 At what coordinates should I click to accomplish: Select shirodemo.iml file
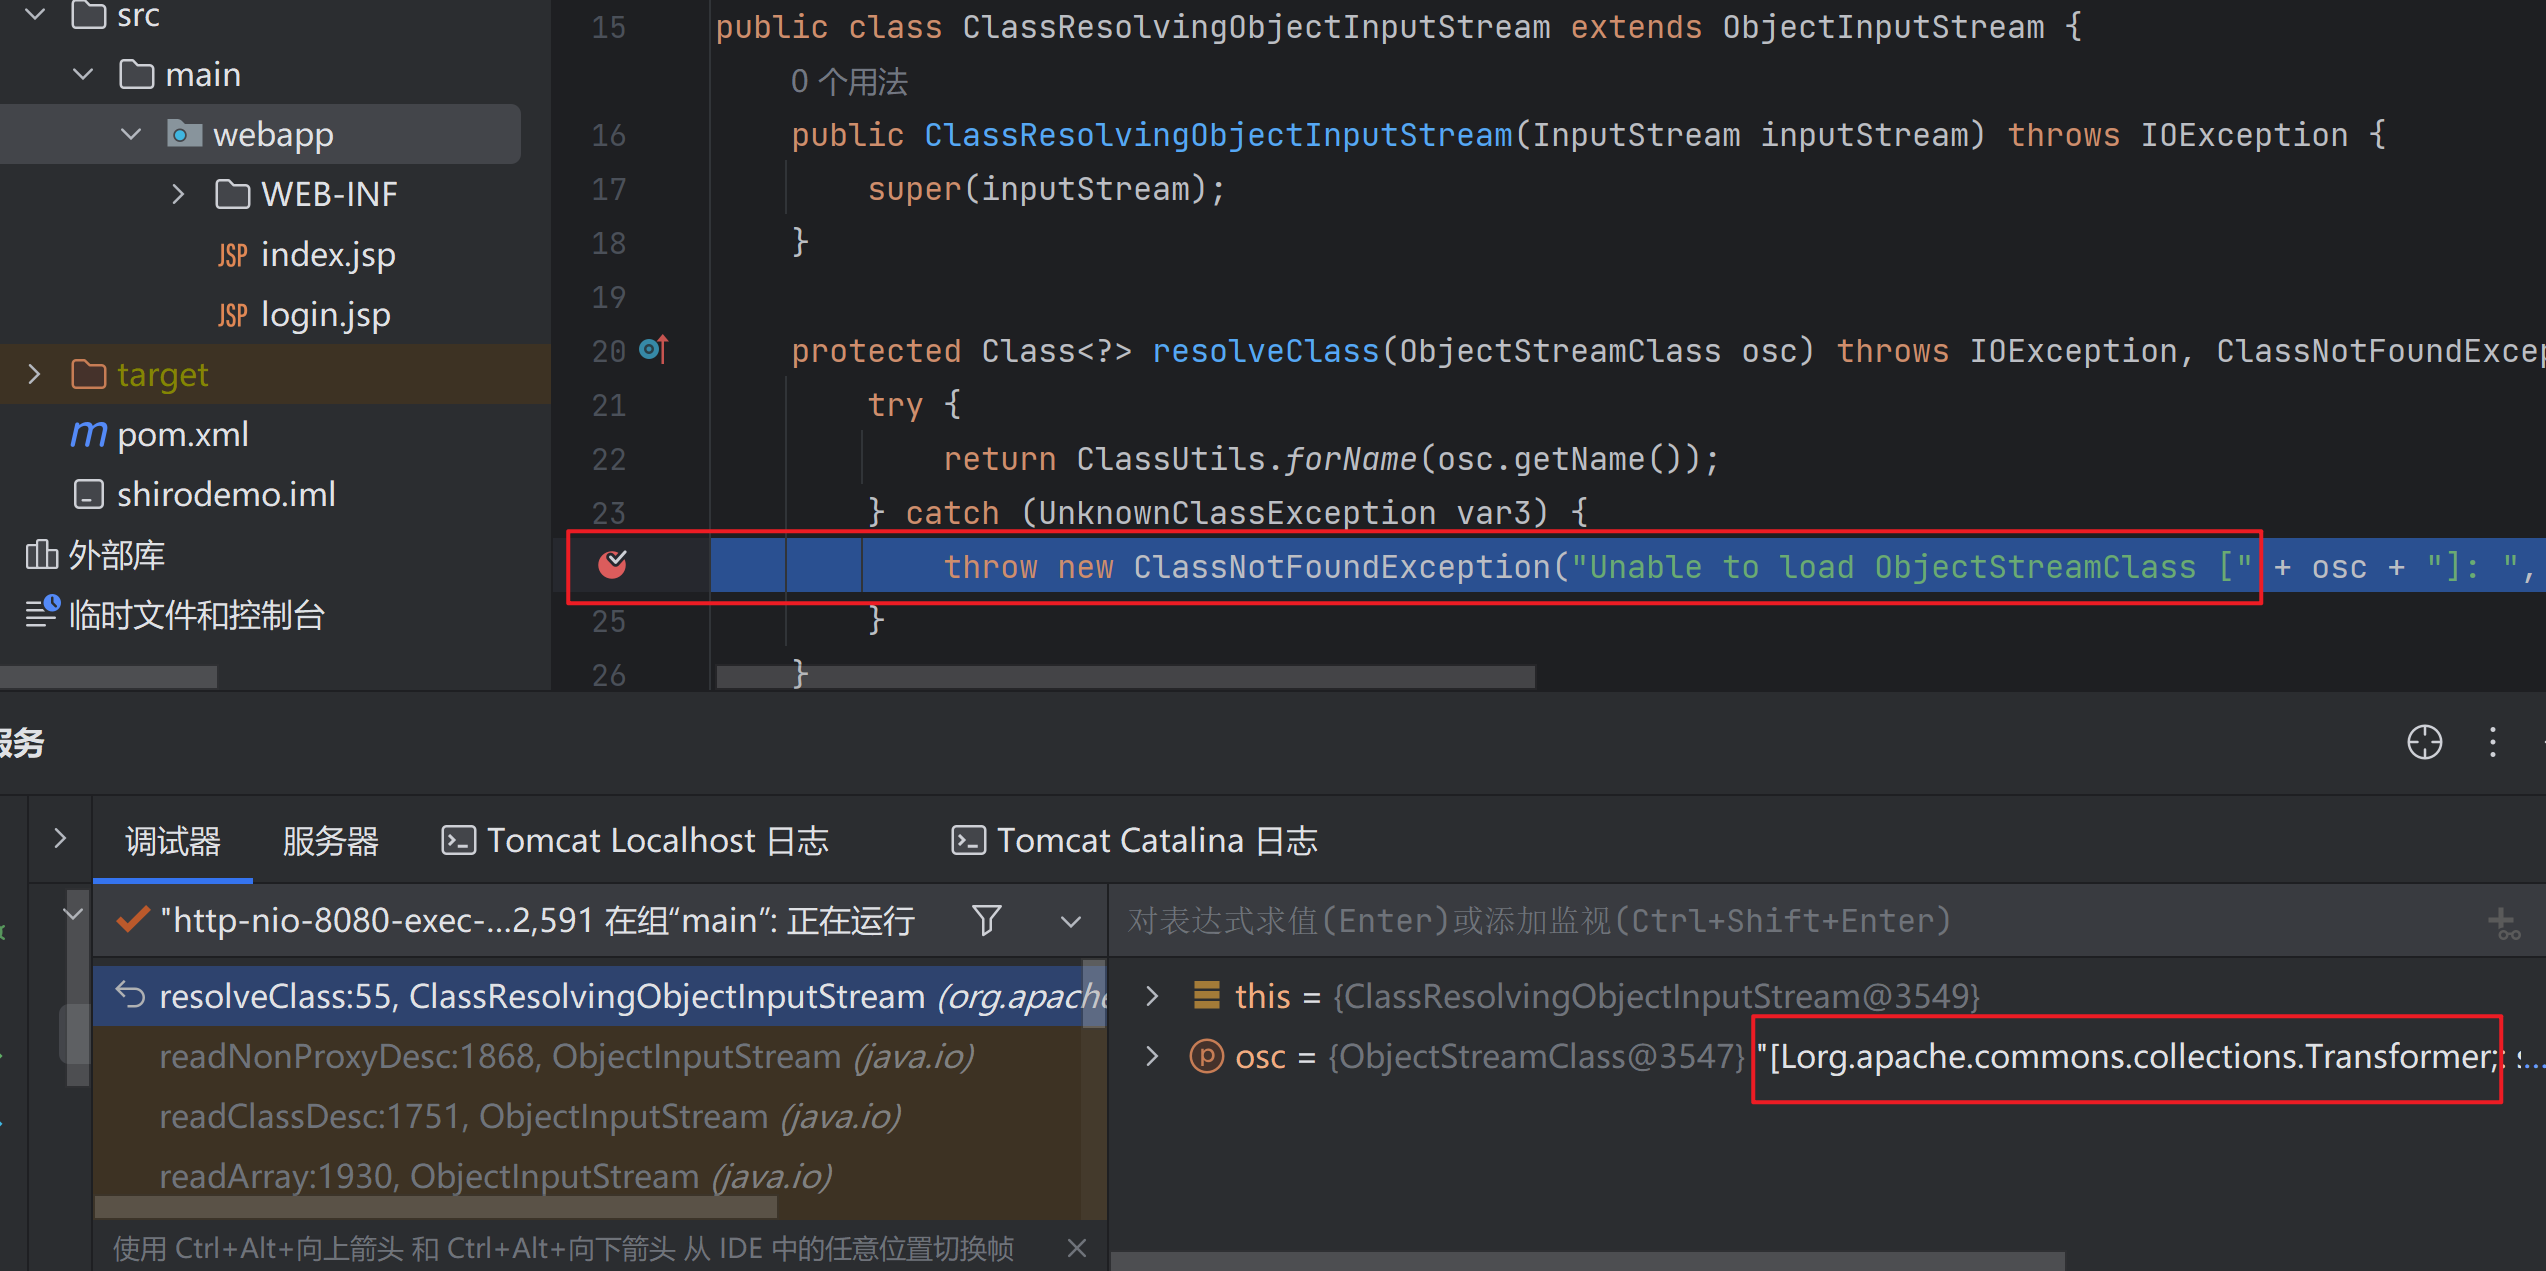(226, 494)
